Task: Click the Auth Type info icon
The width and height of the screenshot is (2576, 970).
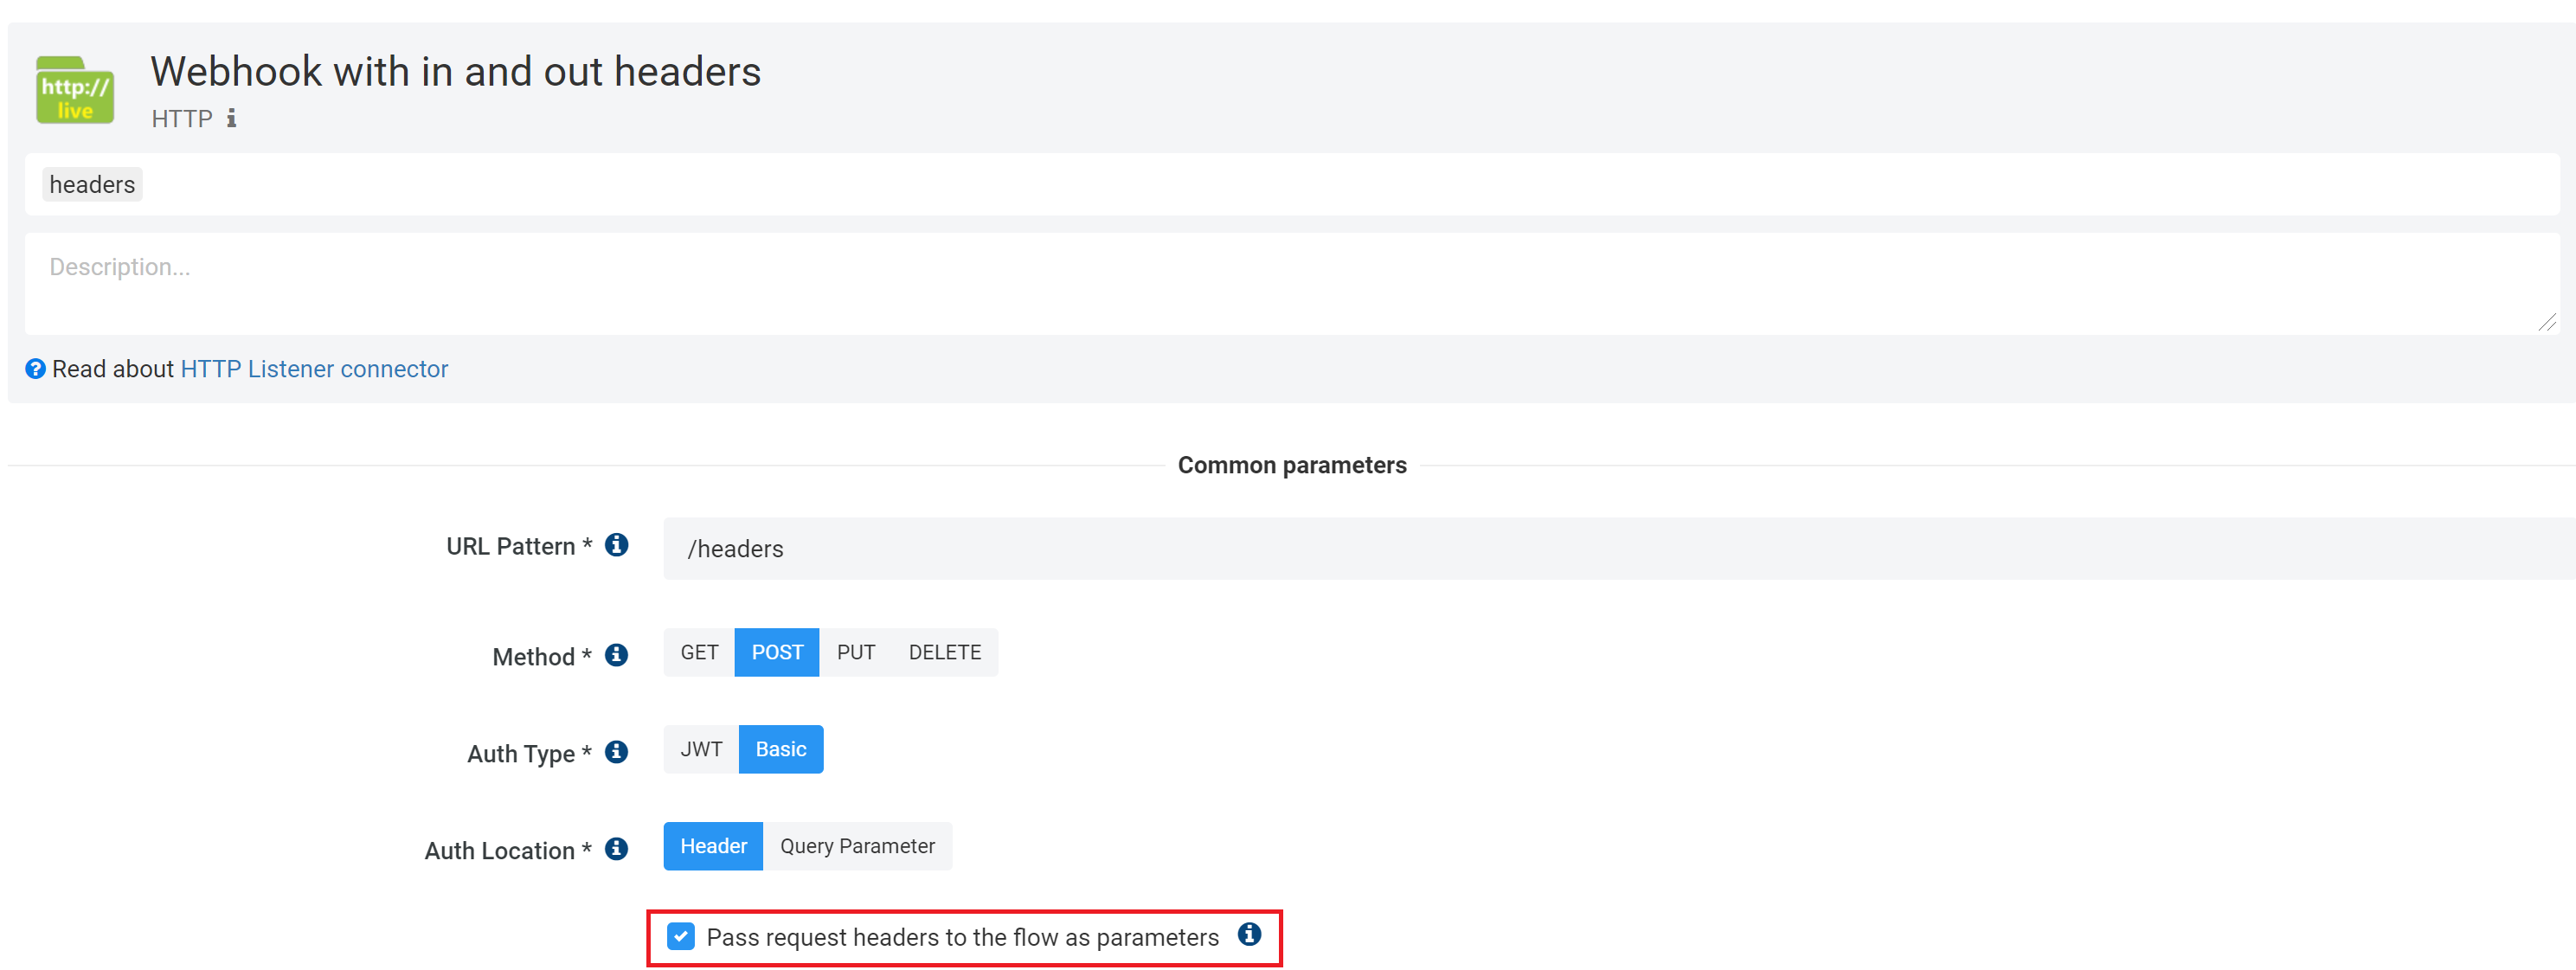Action: pyautogui.click(x=617, y=752)
